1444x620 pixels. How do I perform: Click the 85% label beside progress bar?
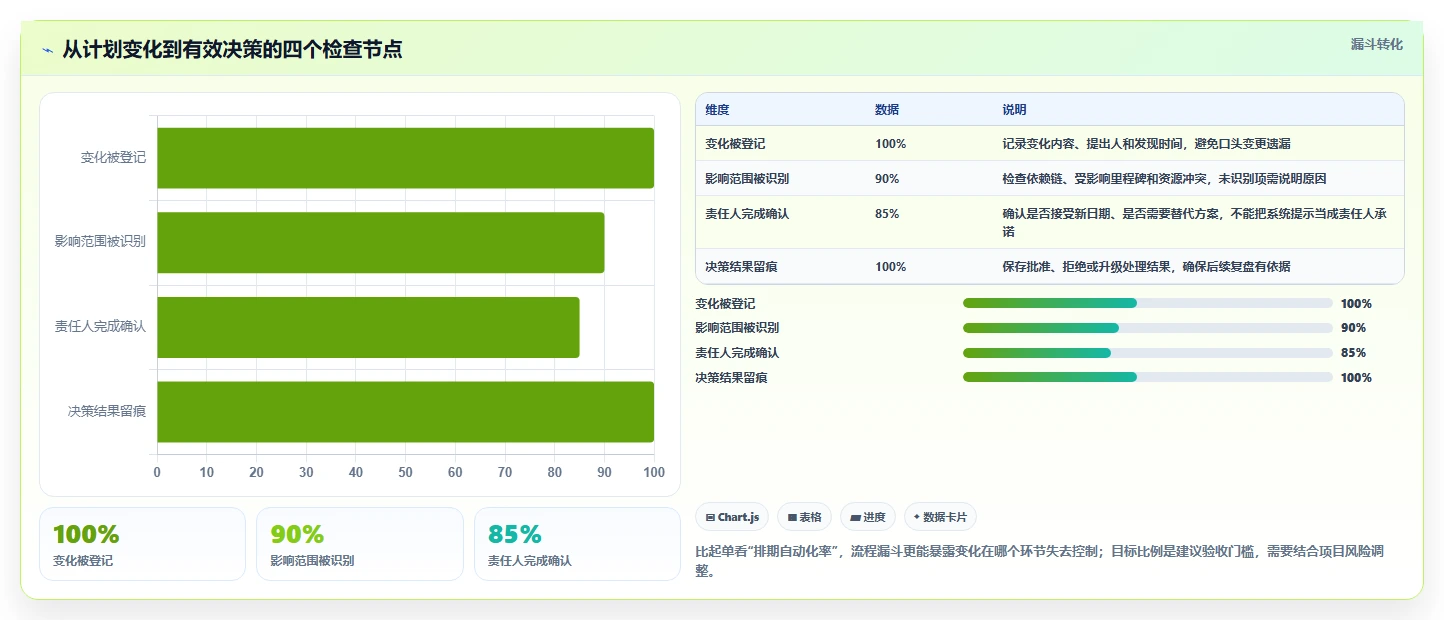tap(1353, 353)
